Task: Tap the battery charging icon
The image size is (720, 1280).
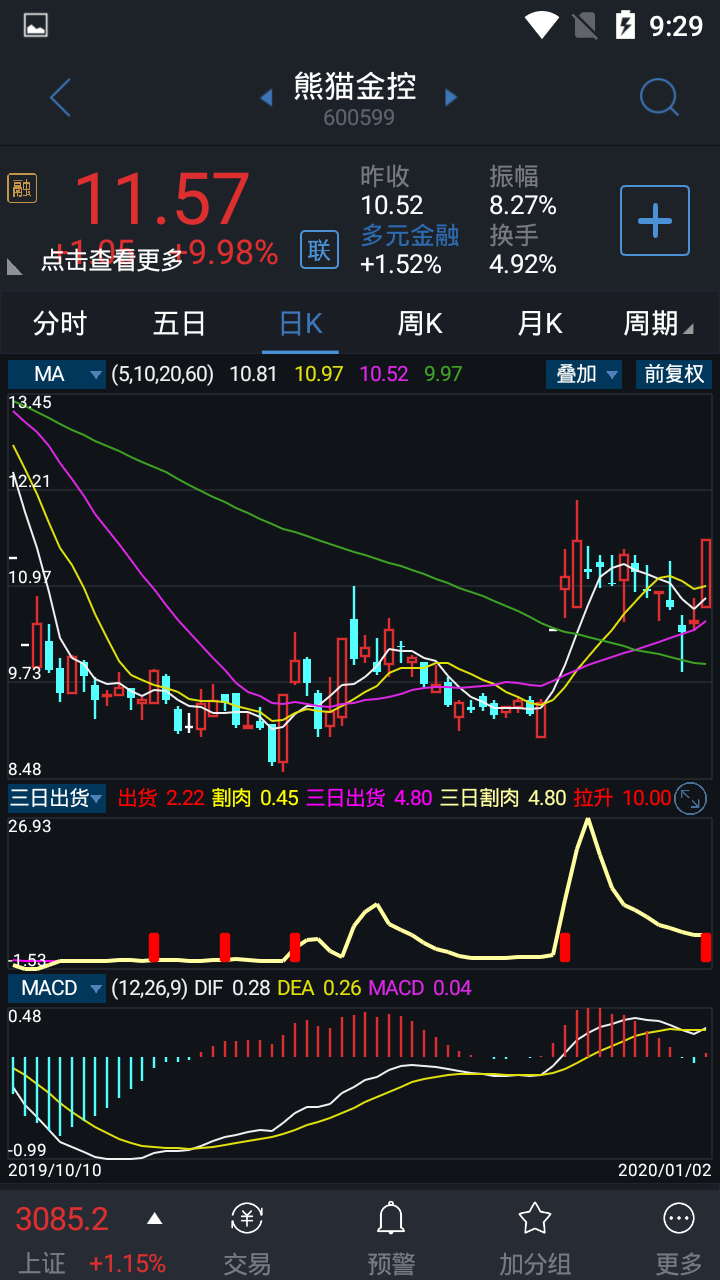Action: pyautogui.click(x=625, y=25)
